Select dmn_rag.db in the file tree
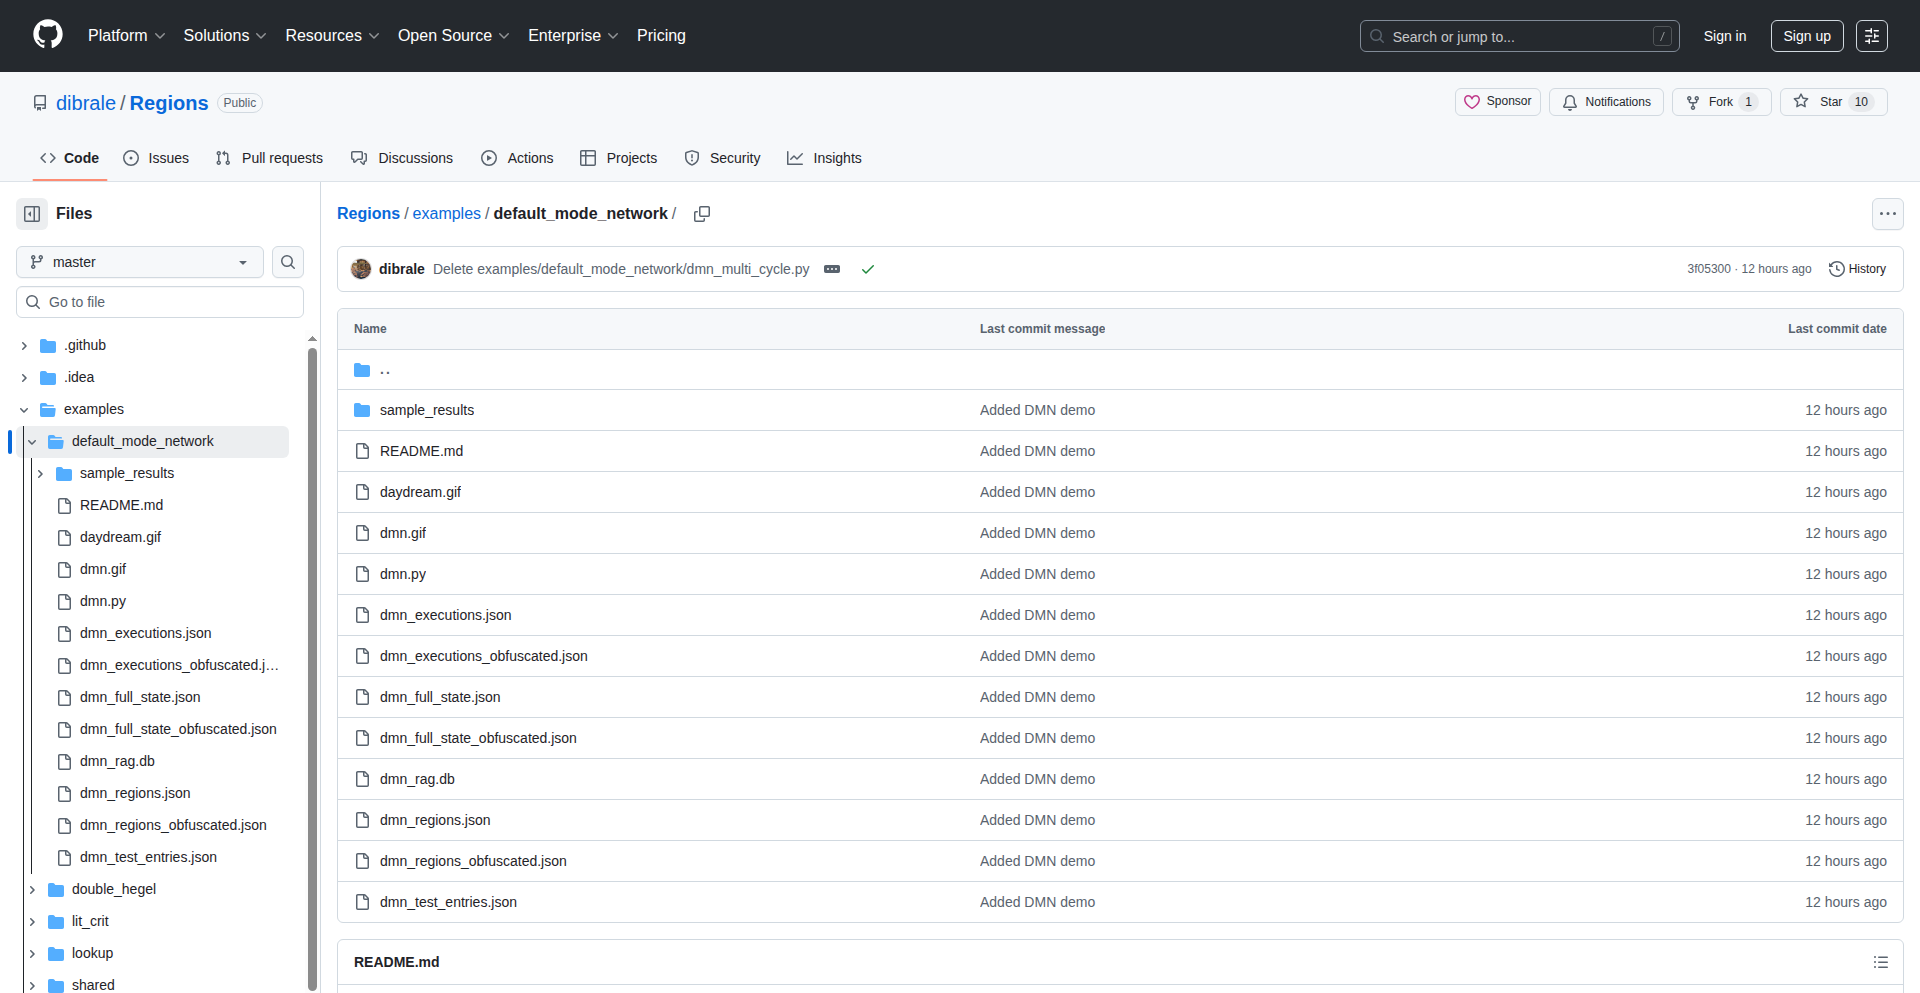 117,761
